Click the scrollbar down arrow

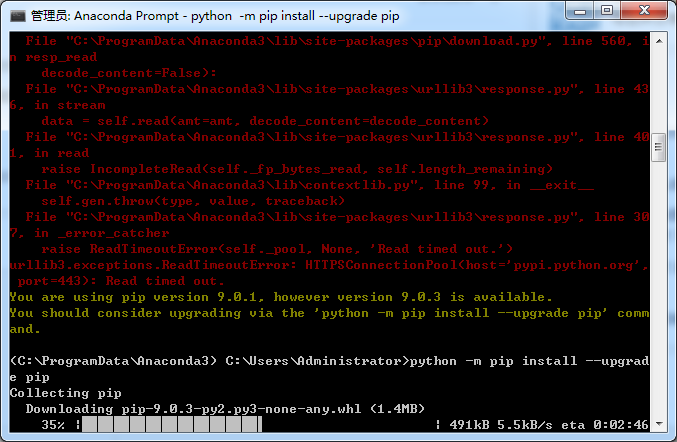click(659, 424)
